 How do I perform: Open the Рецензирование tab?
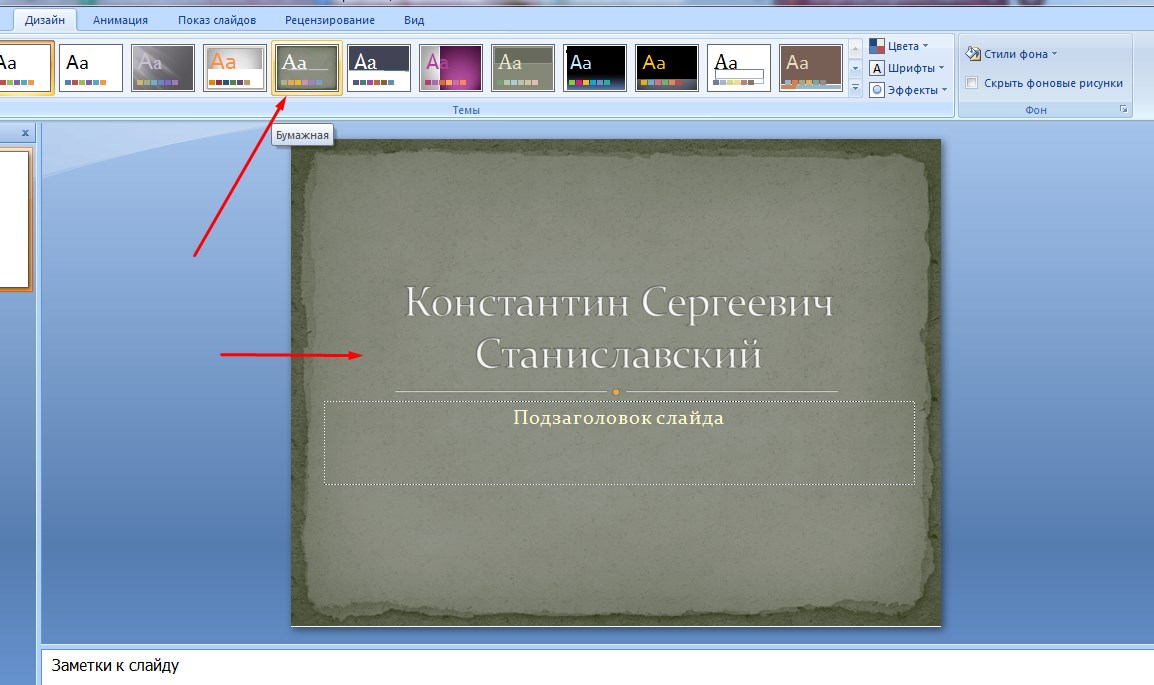(x=330, y=20)
